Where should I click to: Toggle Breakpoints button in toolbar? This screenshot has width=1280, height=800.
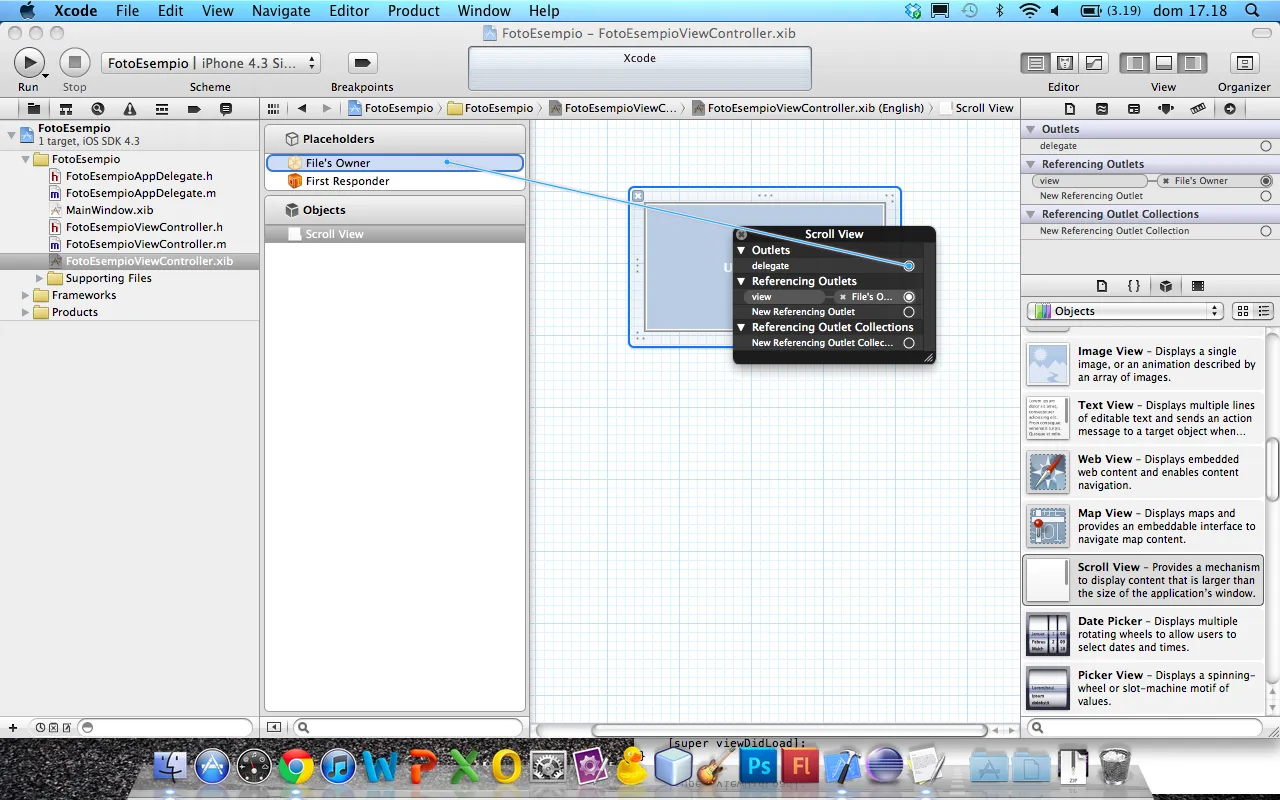pyautogui.click(x=362, y=63)
